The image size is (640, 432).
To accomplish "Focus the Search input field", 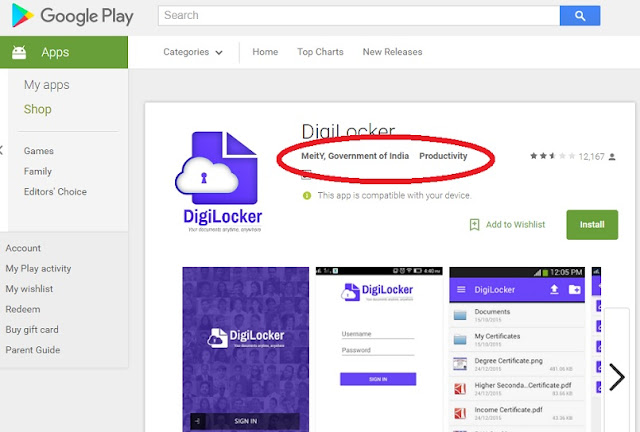I will pyautogui.click(x=359, y=16).
